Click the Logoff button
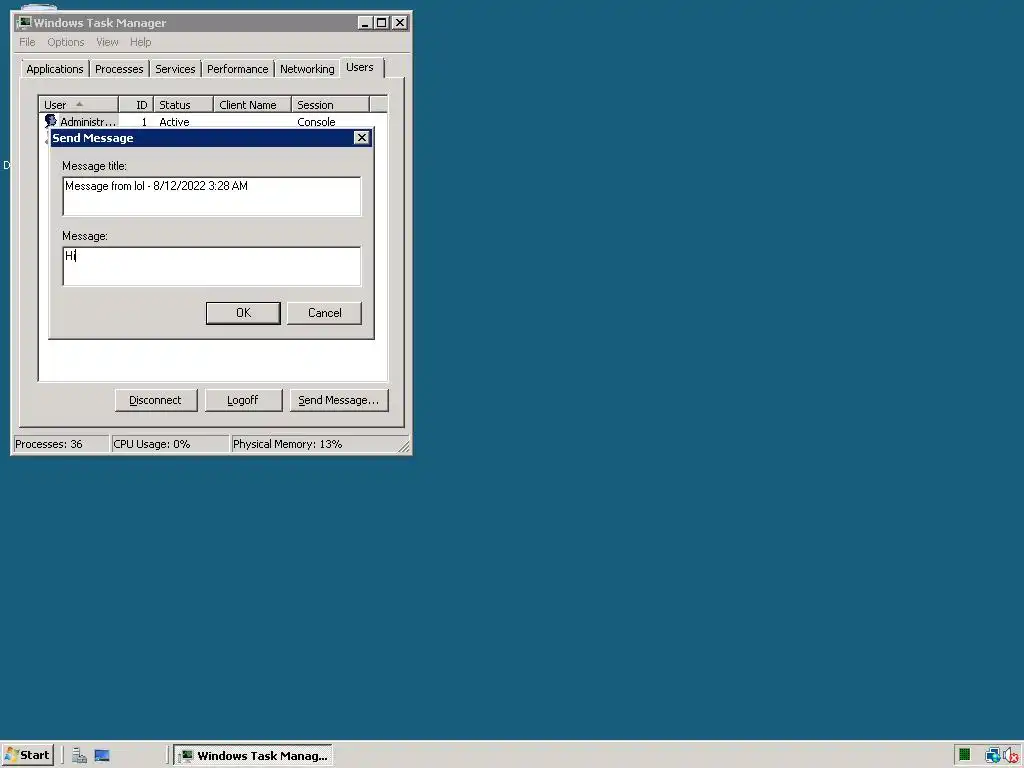This screenshot has width=1024, height=768. pyautogui.click(x=243, y=400)
